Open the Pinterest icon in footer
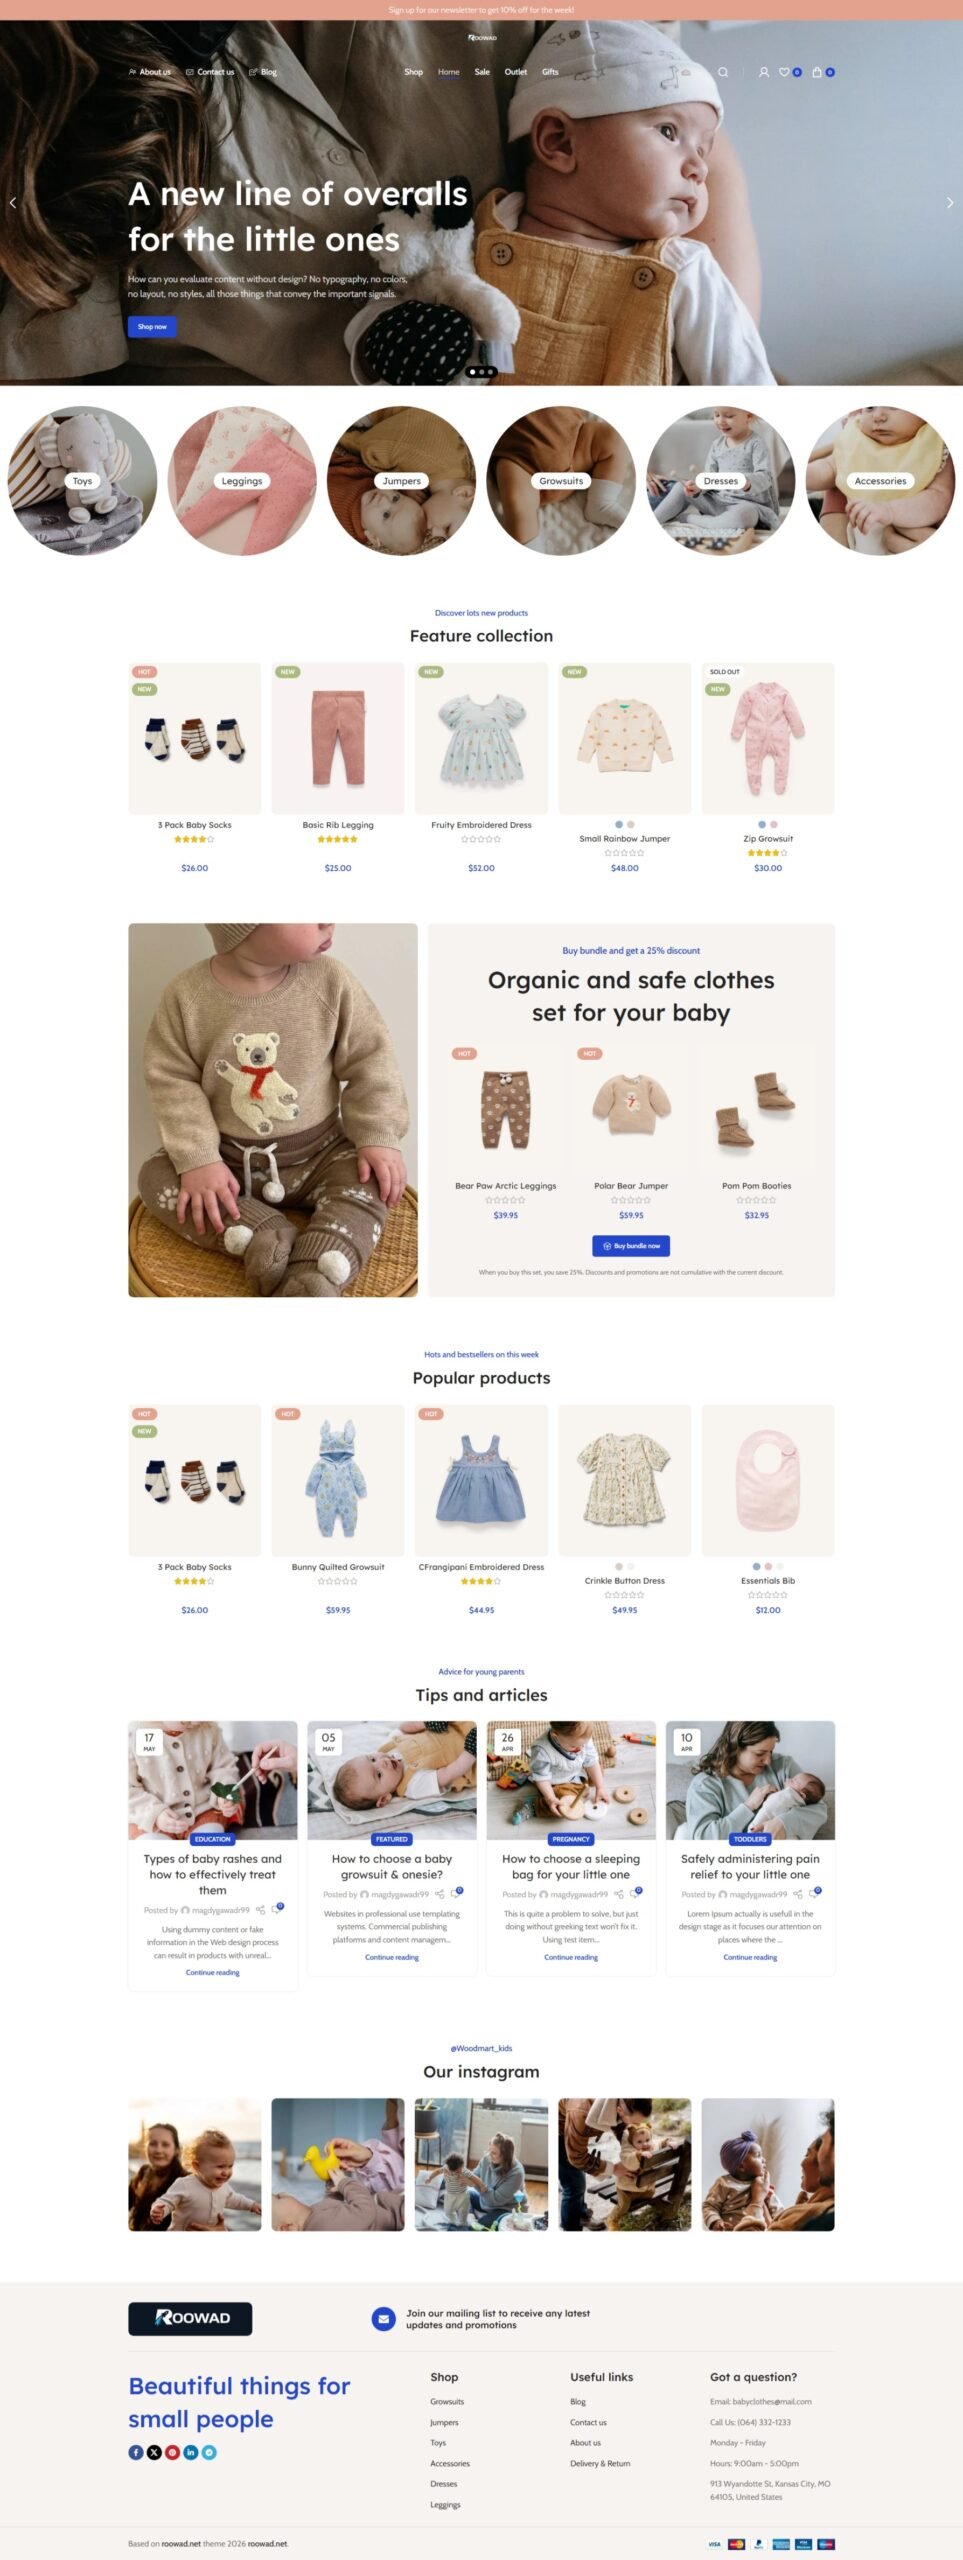Image resolution: width=963 pixels, height=2560 pixels. [x=172, y=2452]
